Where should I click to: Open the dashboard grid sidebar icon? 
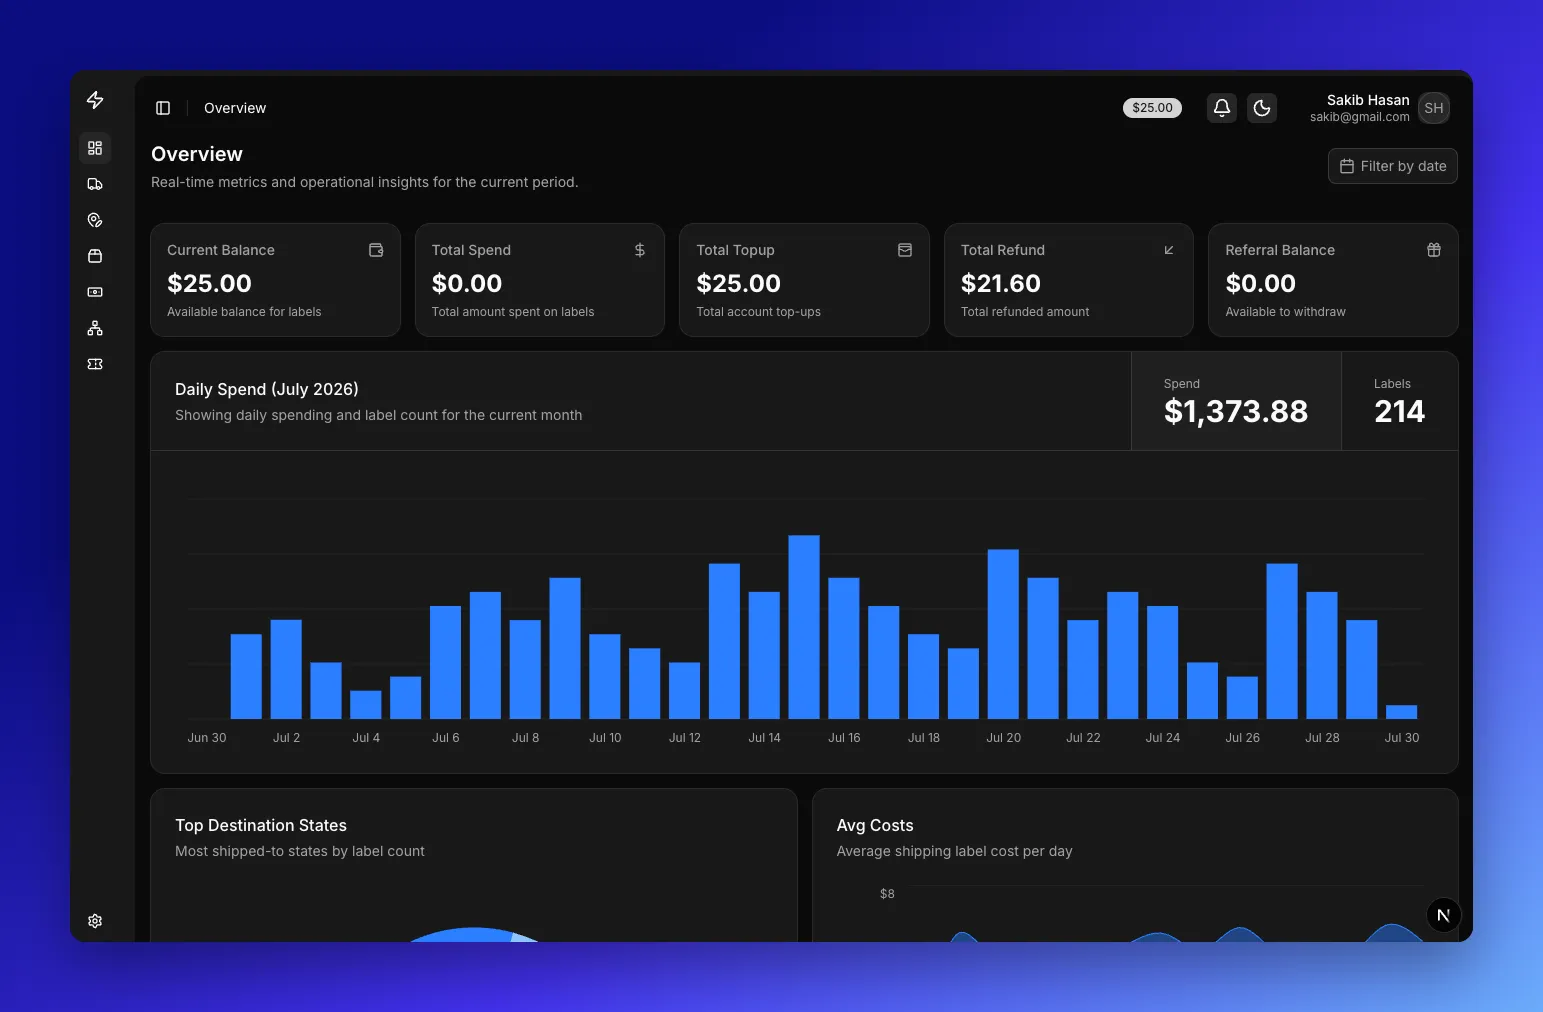pos(95,148)
